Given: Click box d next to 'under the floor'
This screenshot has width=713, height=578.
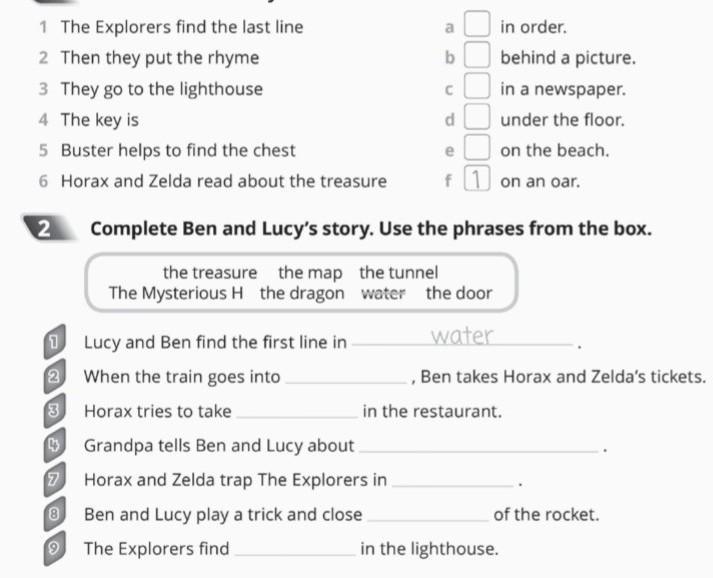Looking at the screenshot, I should pos(480,120).
